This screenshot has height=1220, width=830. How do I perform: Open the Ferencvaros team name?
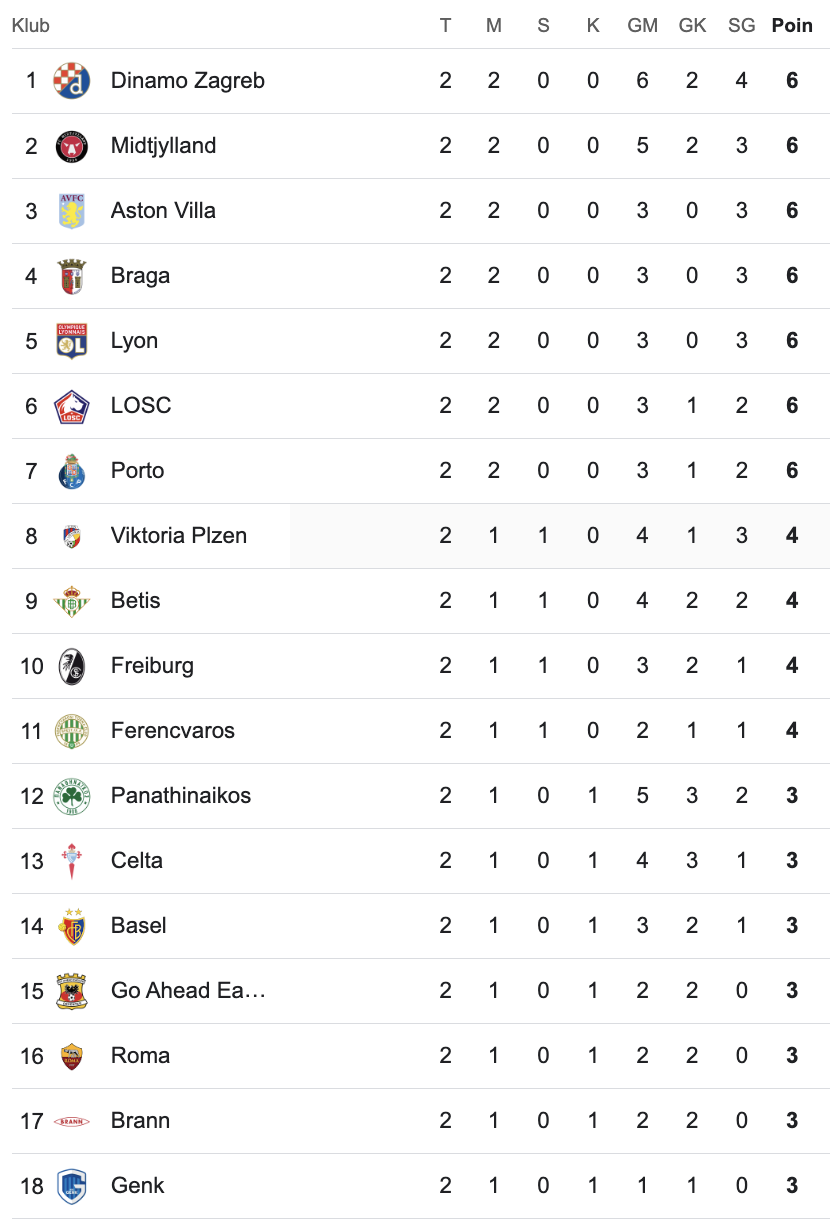click(x=173, y=731)
